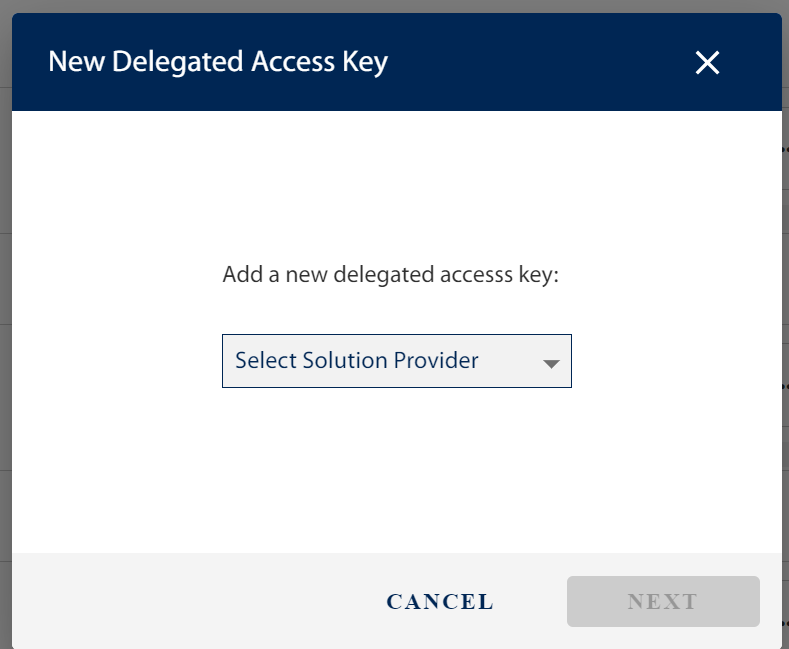Click the greyed-out NEXT button
The image size is (789, 649).
coord(662,601)
